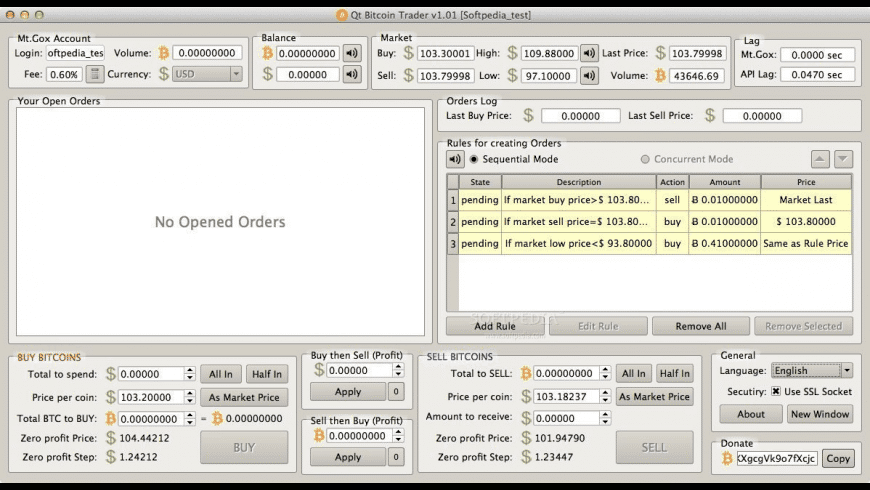Click the 0 button in Sell then Buy
The height and width of the screenshot is (490, 870).
pos(396,457)
